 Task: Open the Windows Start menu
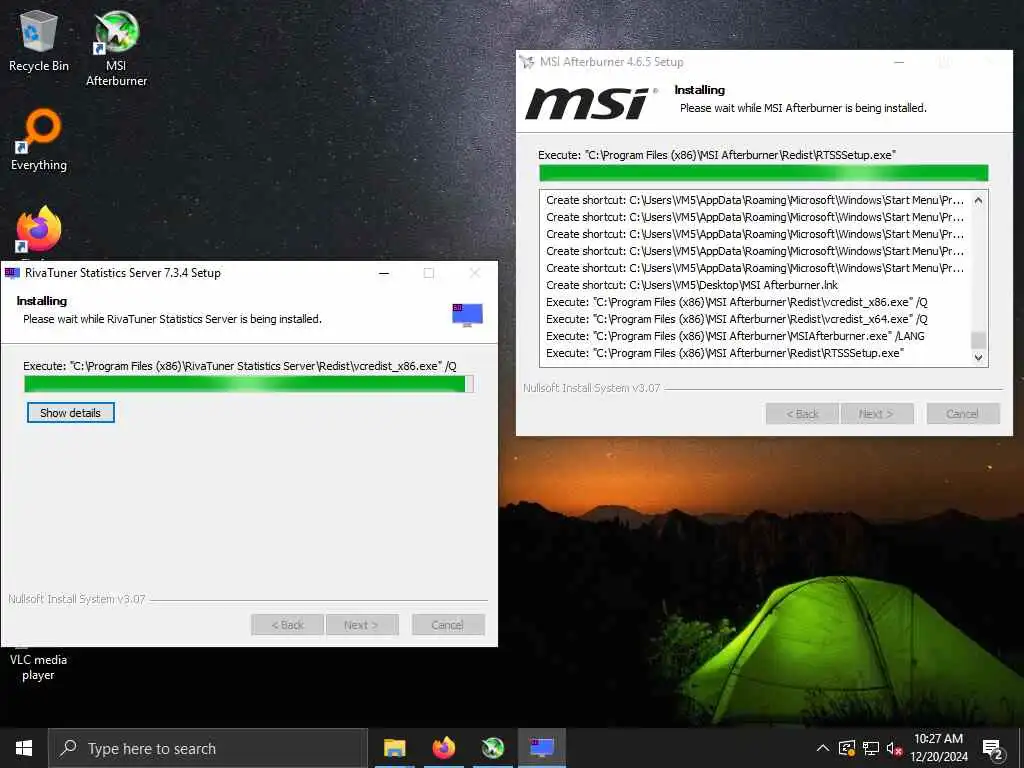[x=24, y=748]
